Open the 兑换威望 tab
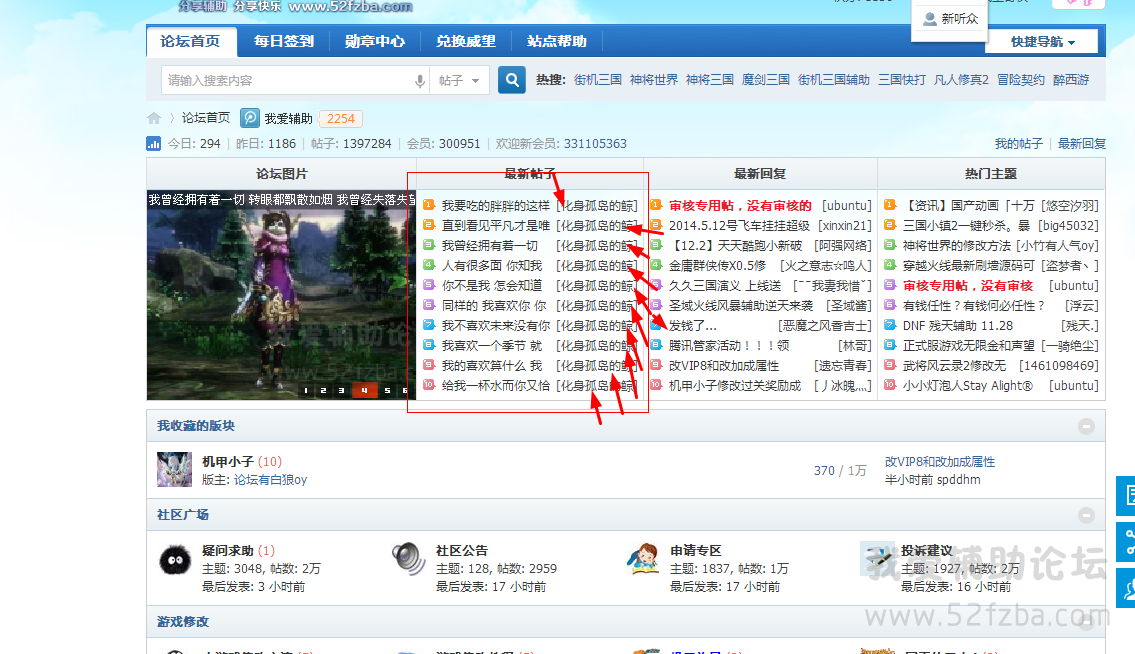 (x=465, y=41)
